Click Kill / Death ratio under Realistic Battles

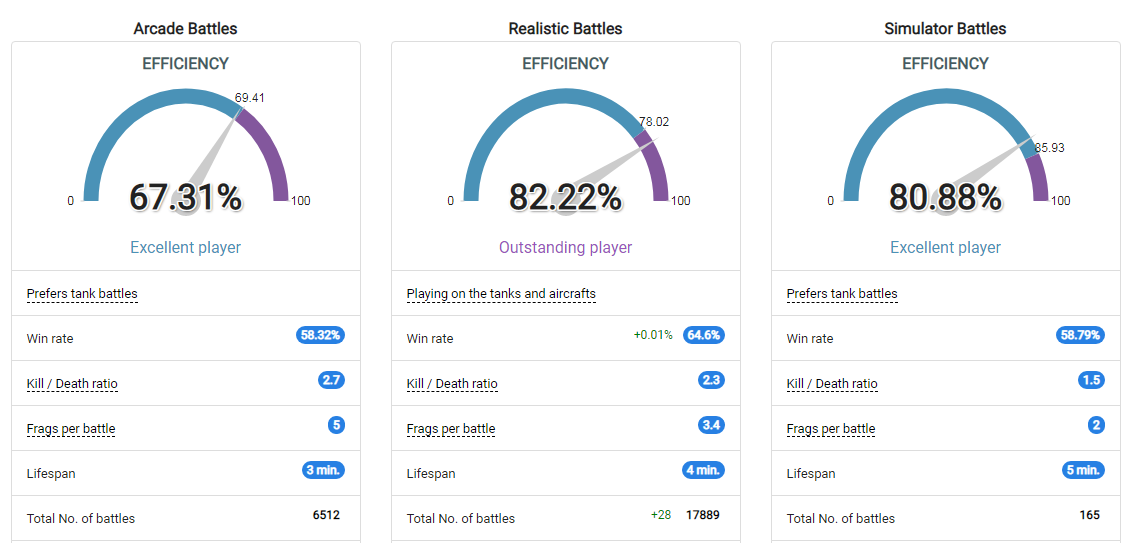pos(452,384)
